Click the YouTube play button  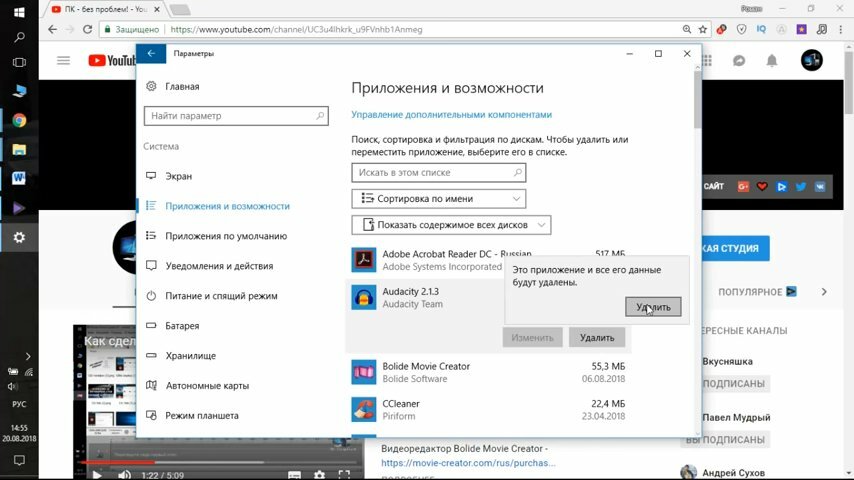[x=97, y=475]
